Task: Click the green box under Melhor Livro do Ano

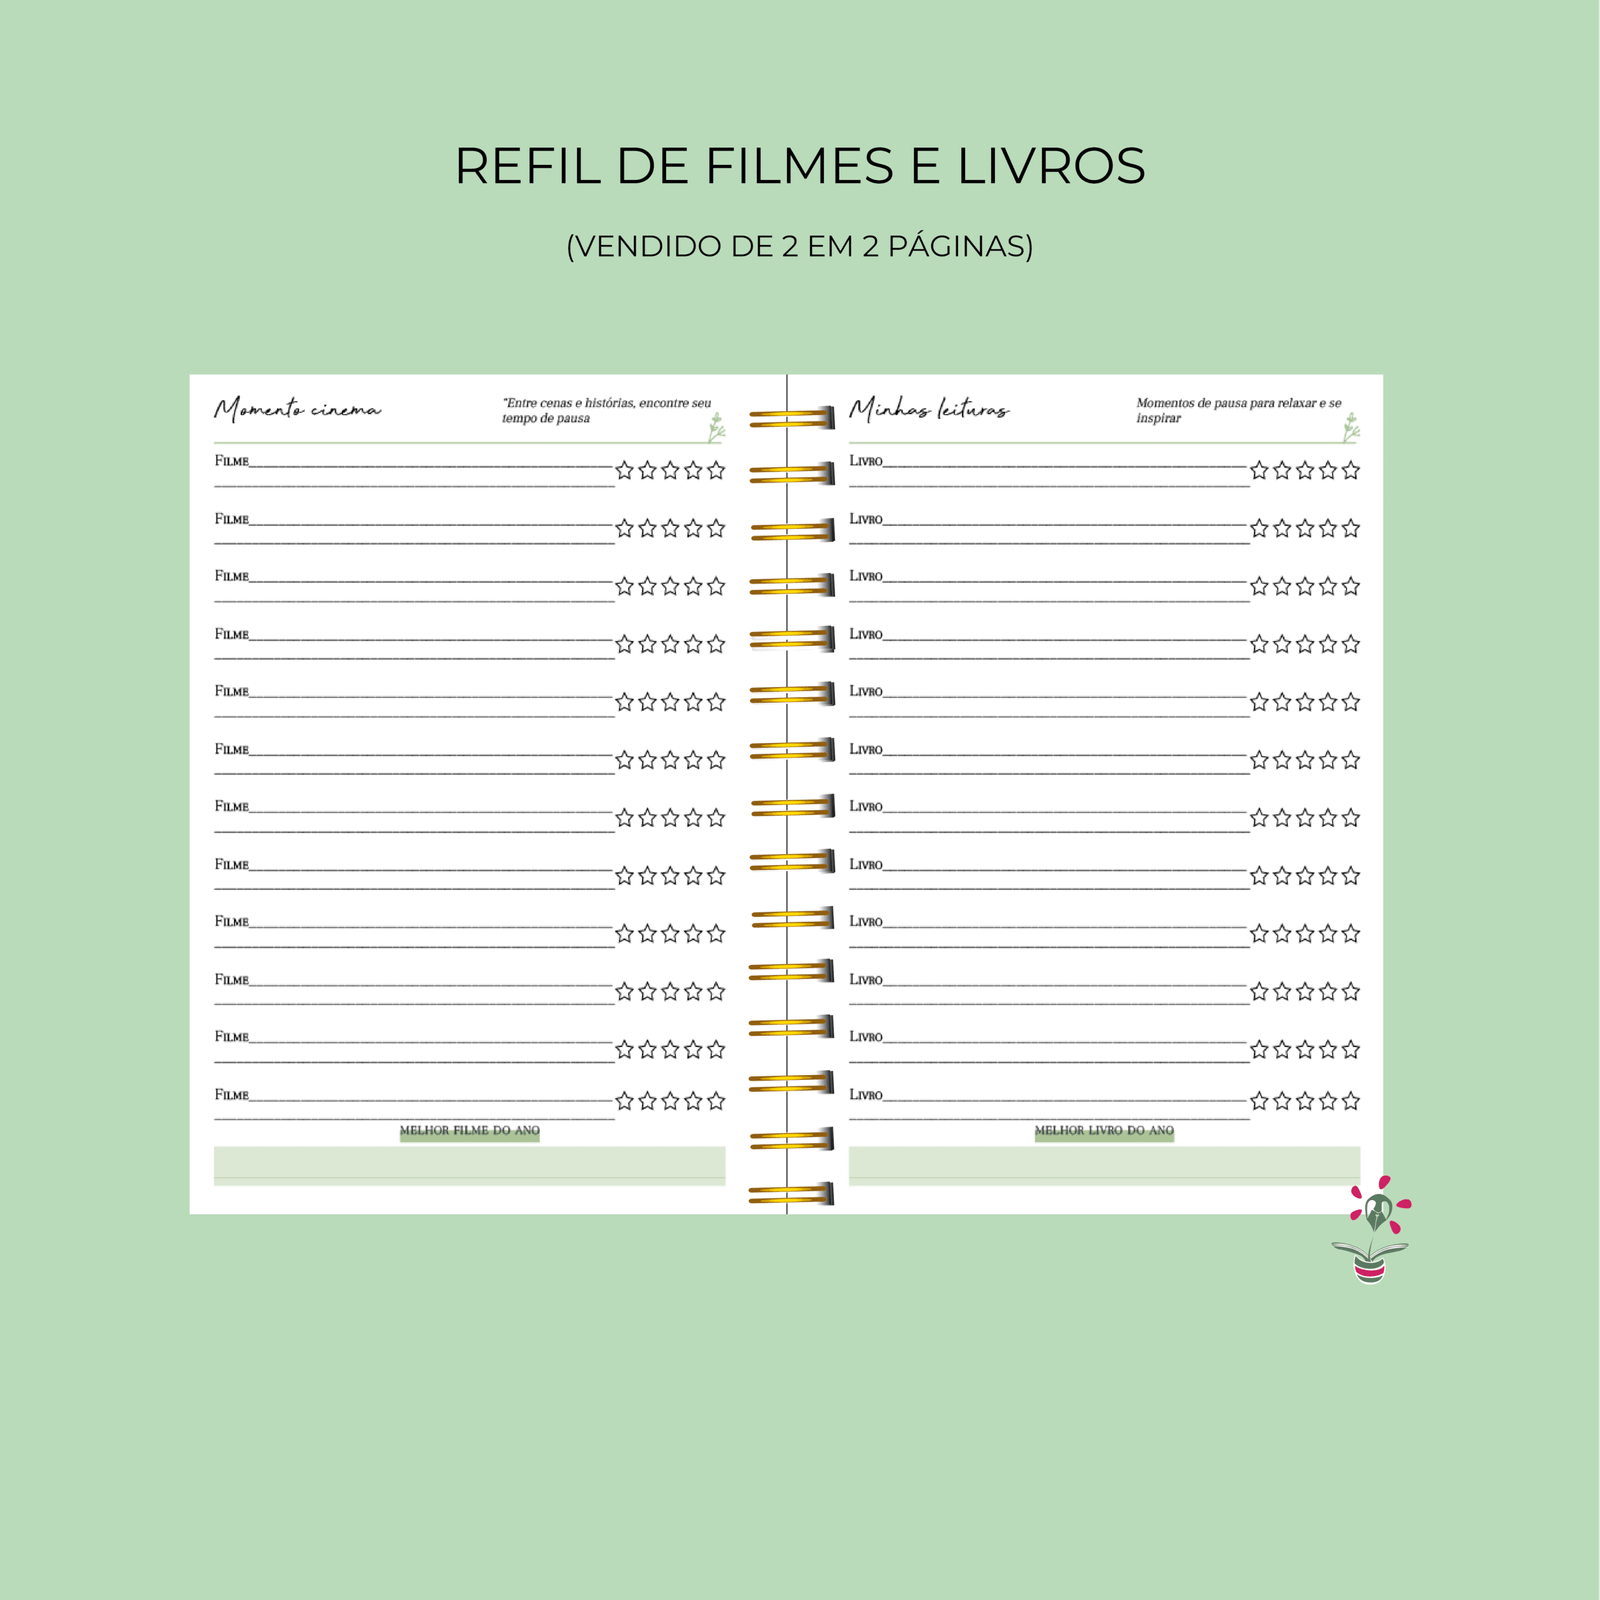Action: (1104, 1165)
